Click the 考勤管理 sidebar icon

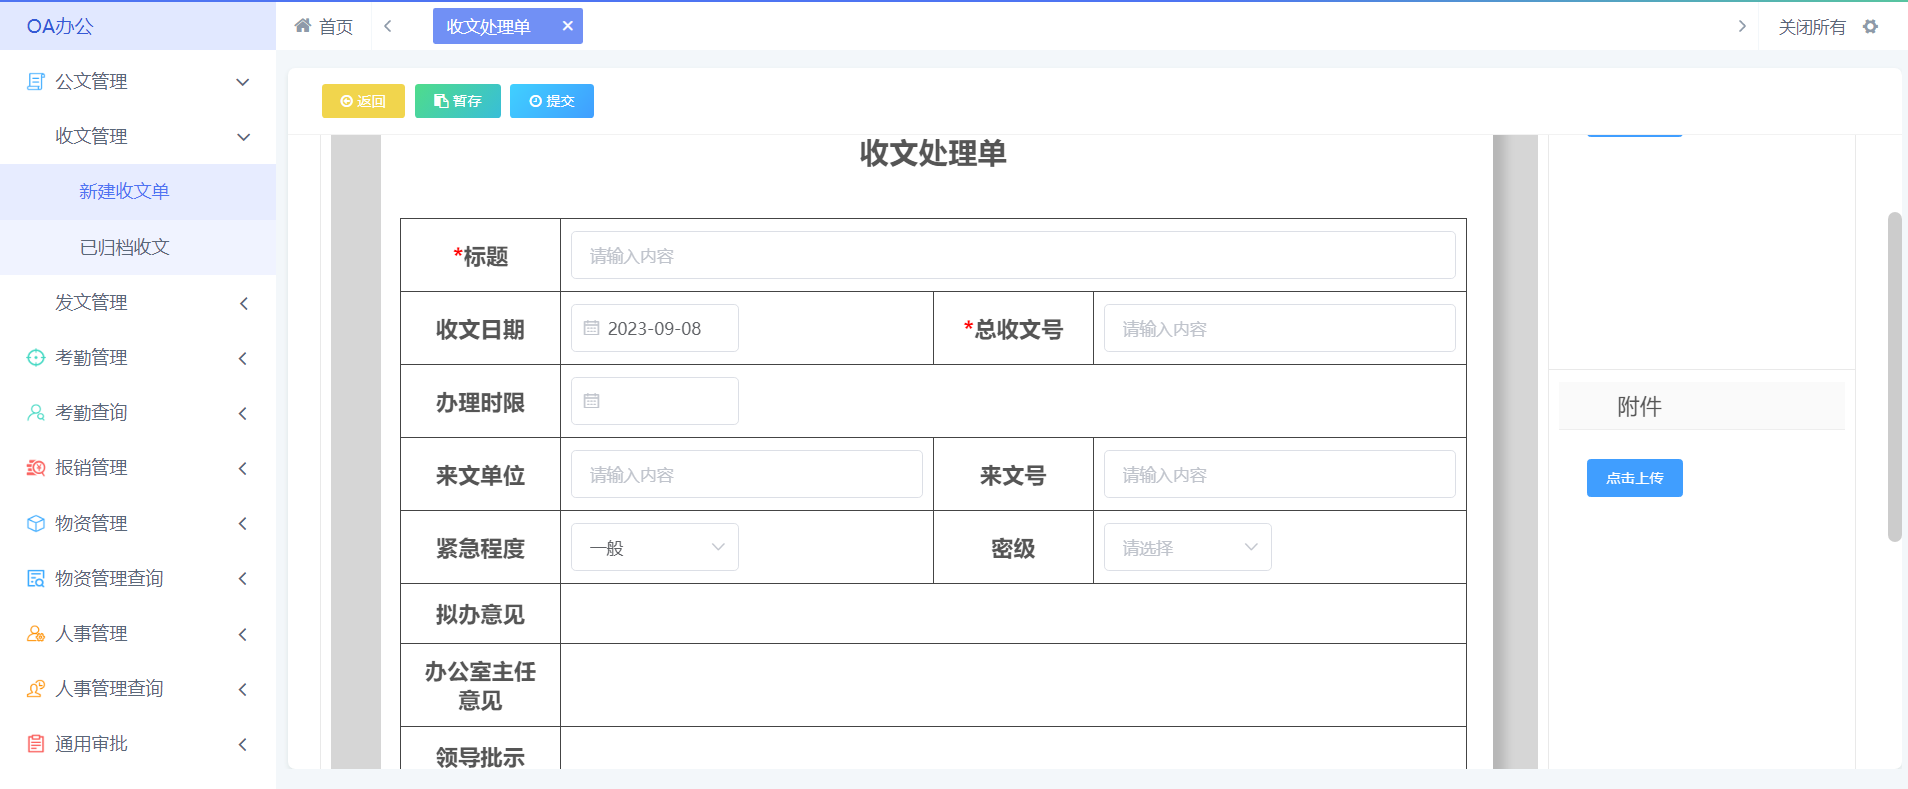click(36, 358)
